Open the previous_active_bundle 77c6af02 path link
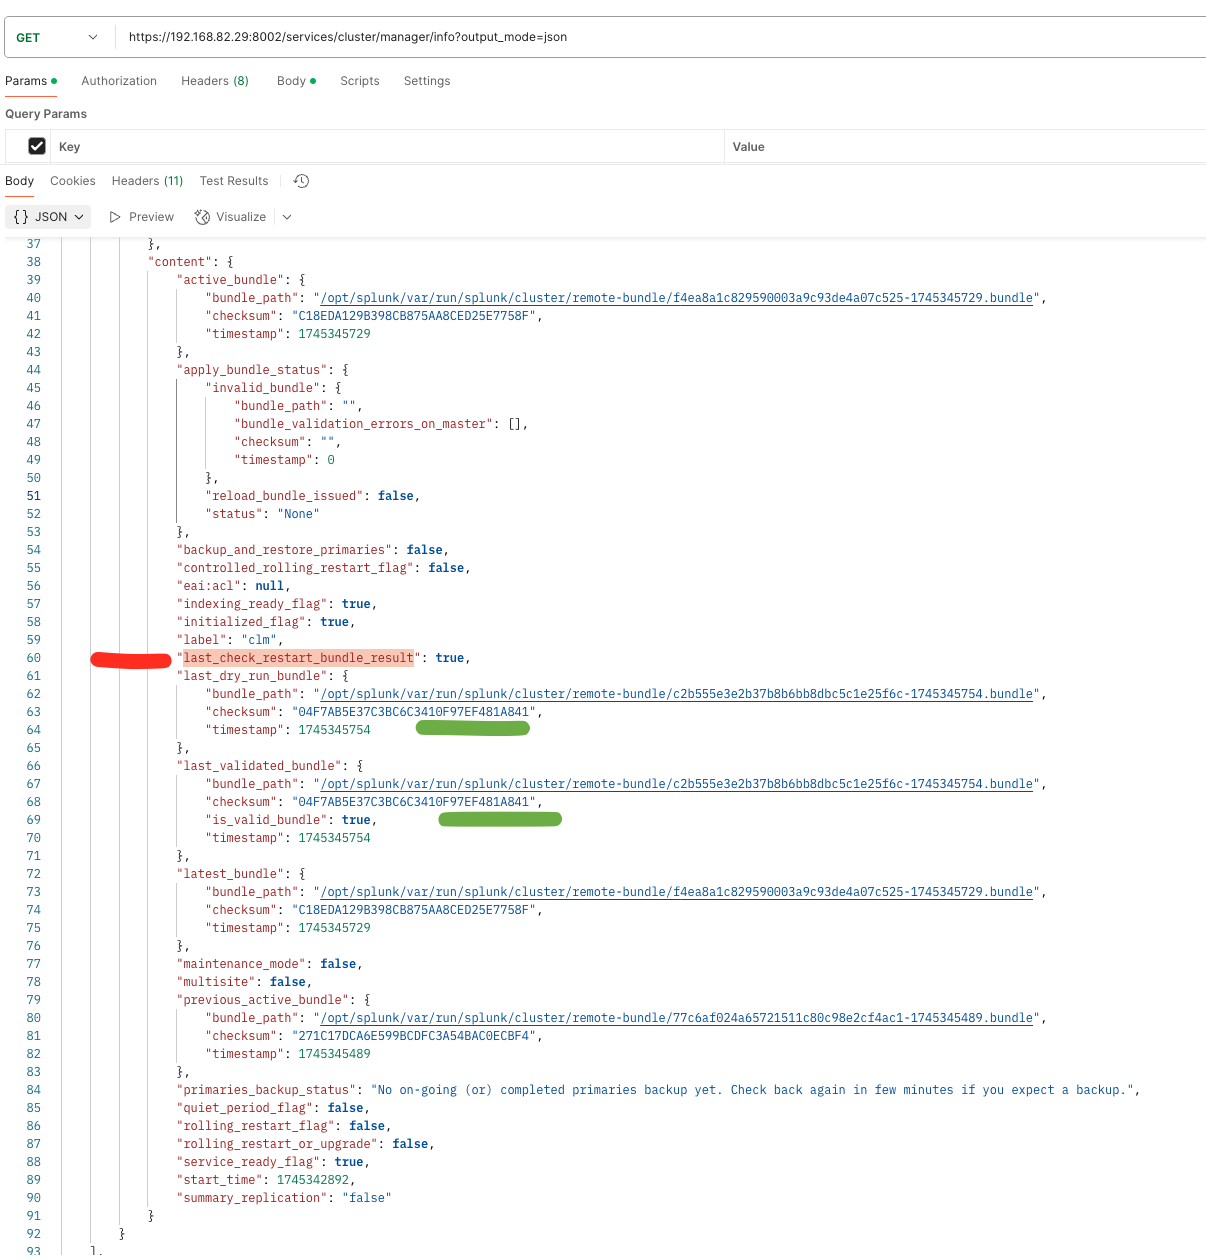The height and width of the screenshot is (1260, 1206). point(675,1017)
